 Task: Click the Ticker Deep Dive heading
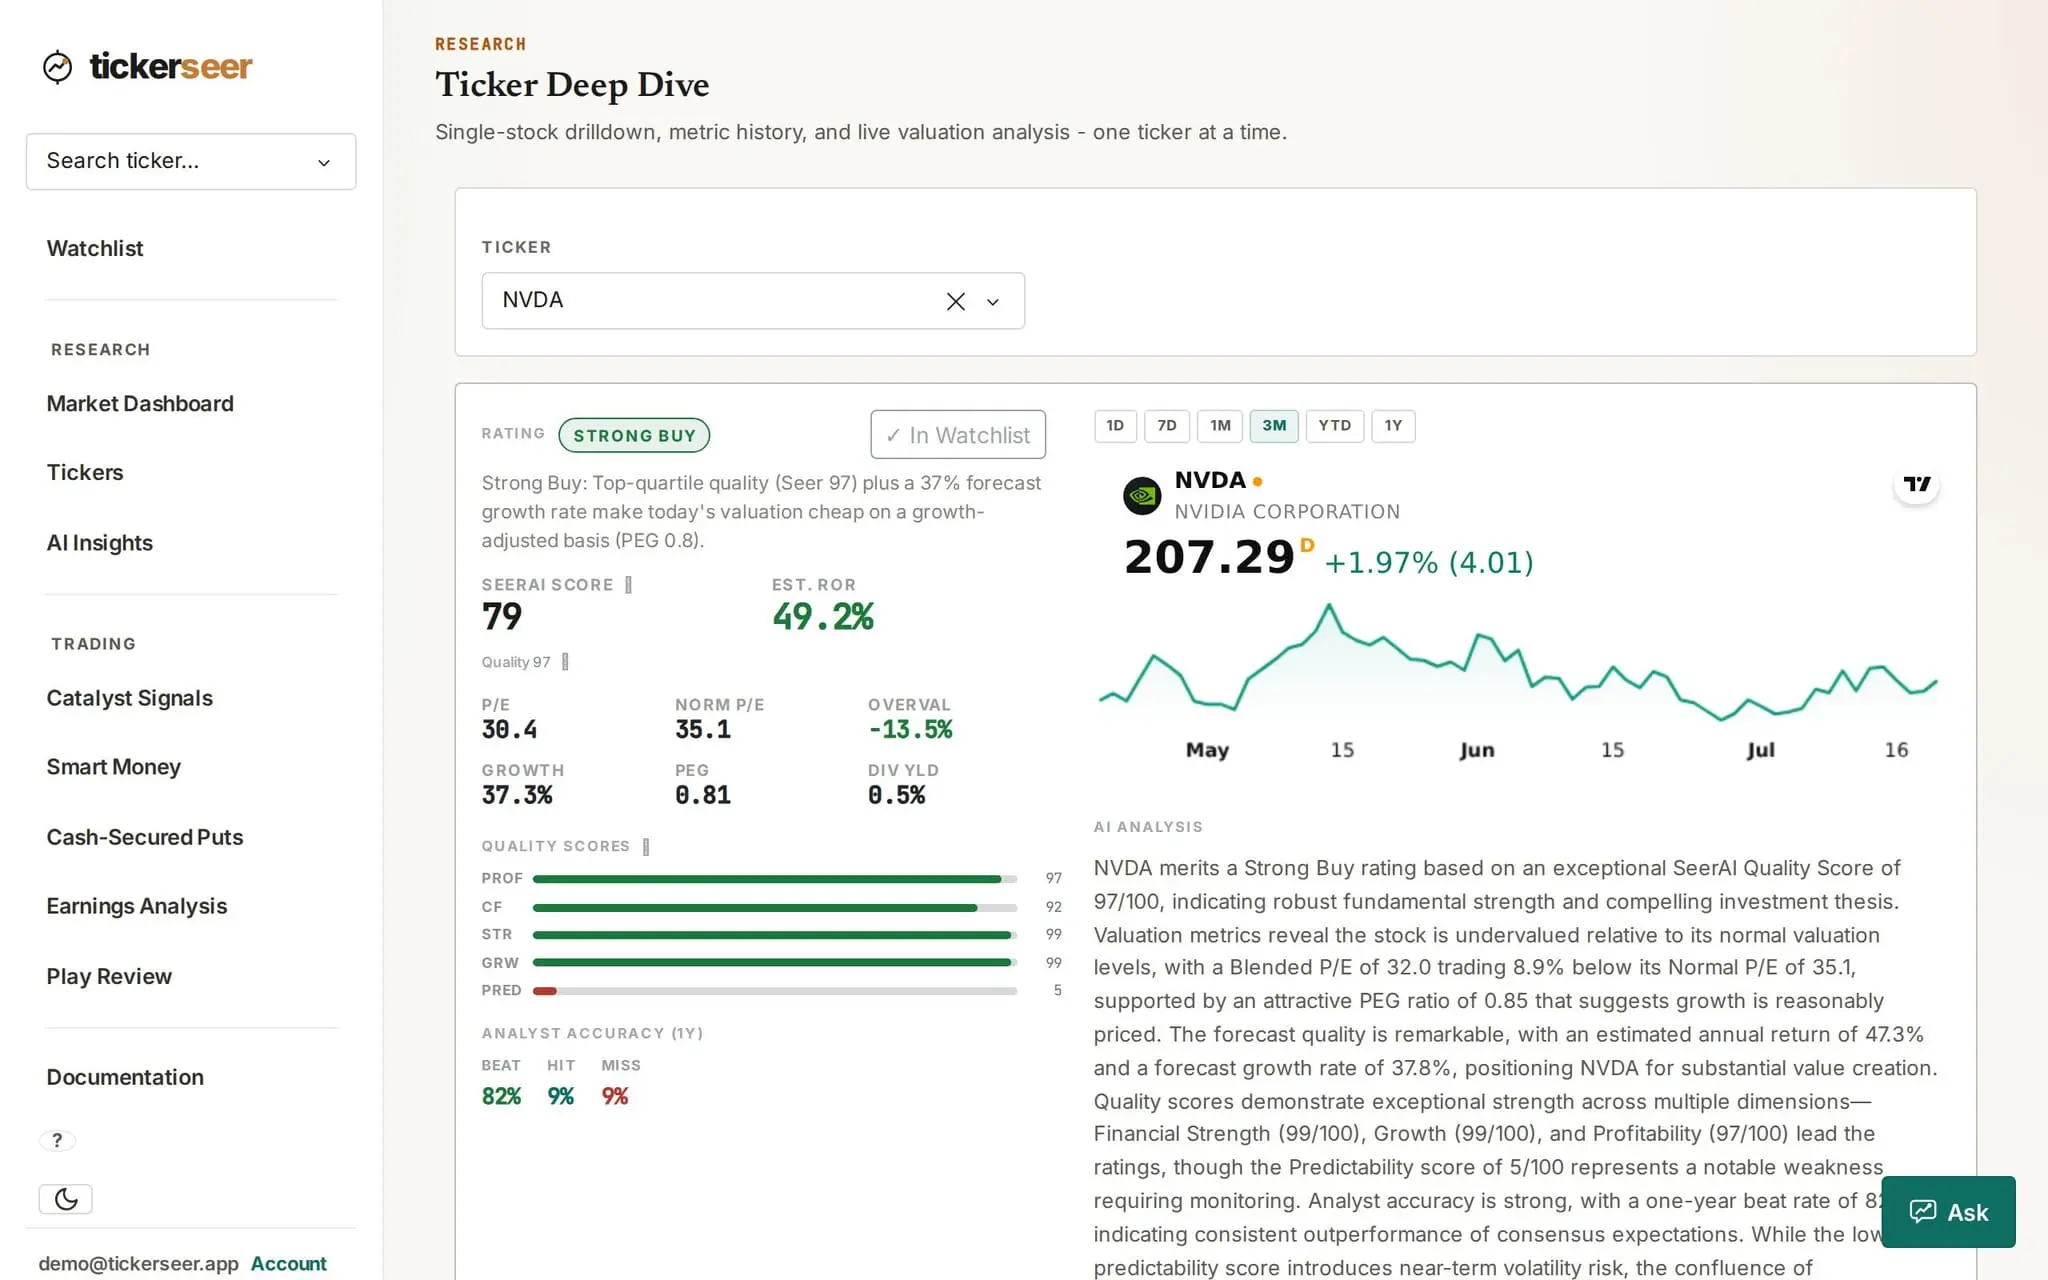tap(572, 85)
